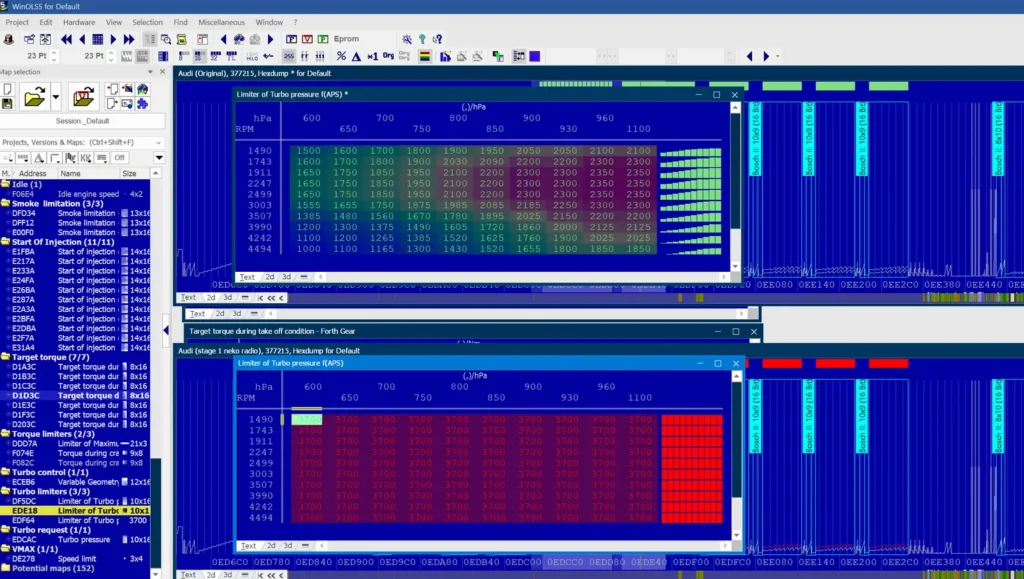Click the open project folder icon
The height and width of the screenshot is (579, 1024).
coord(35,98)
